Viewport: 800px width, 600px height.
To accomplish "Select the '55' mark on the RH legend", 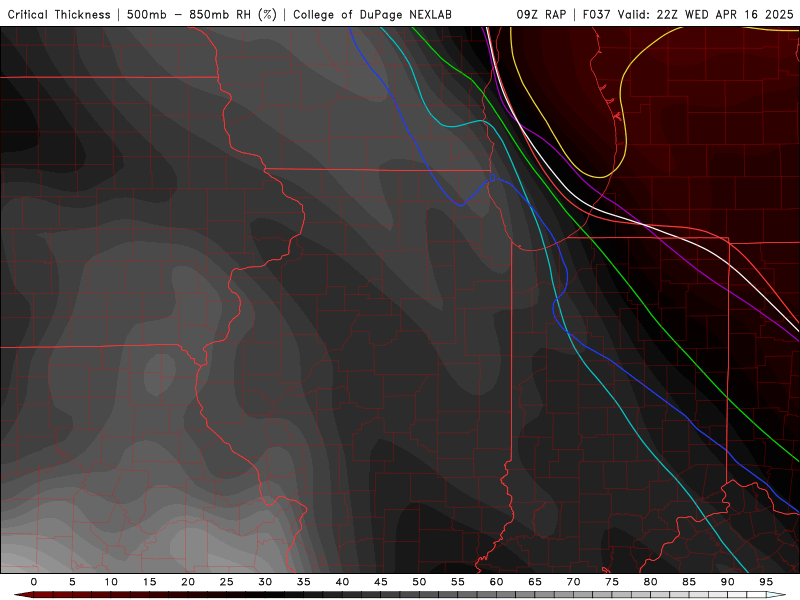I will tap(458, 582).
